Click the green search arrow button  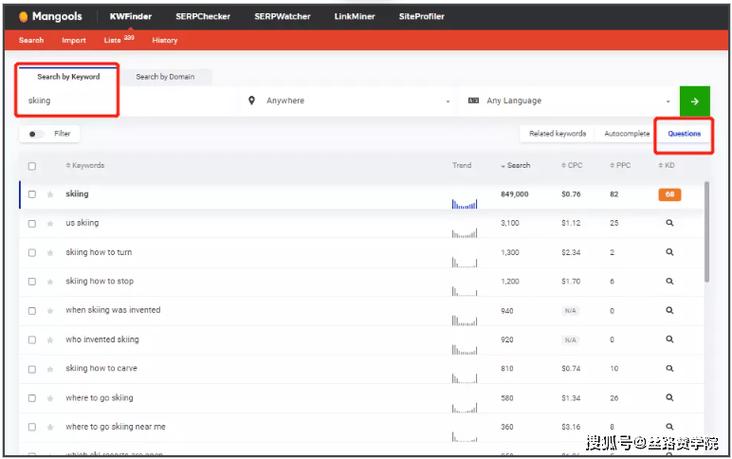[x=695, y=101]
